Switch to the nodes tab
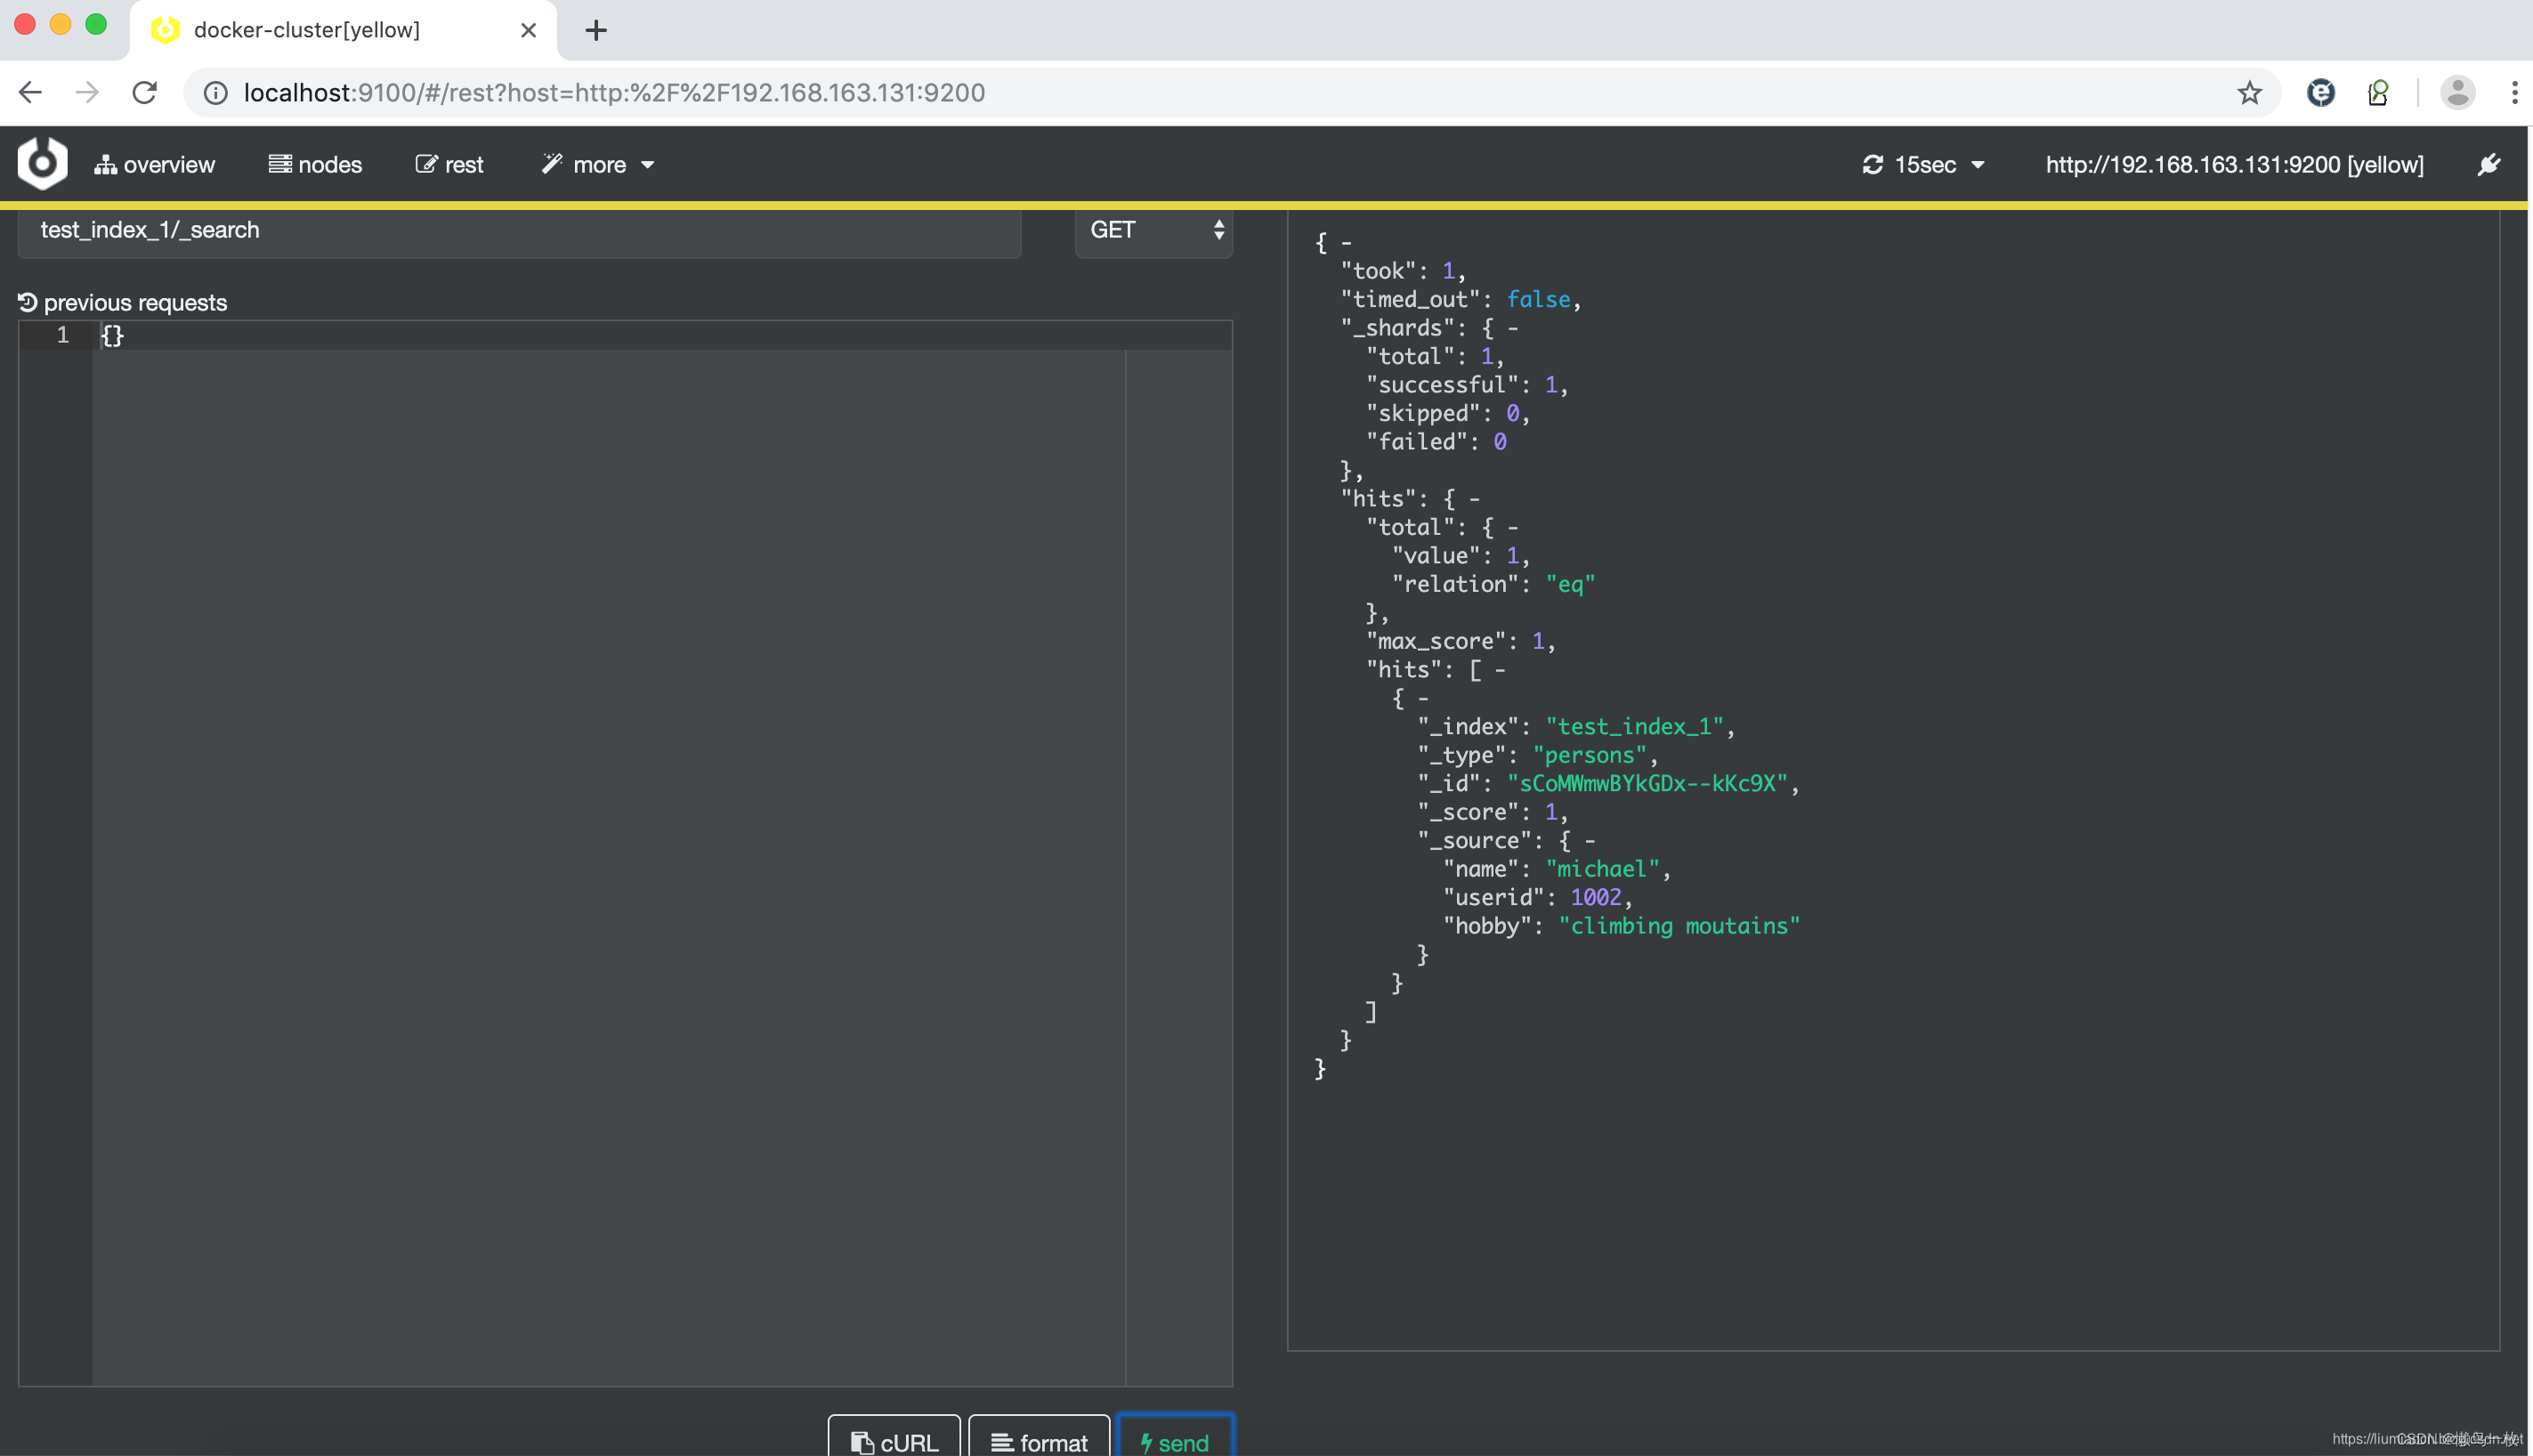2533x1456 pixels. click(x=315, y=165)
